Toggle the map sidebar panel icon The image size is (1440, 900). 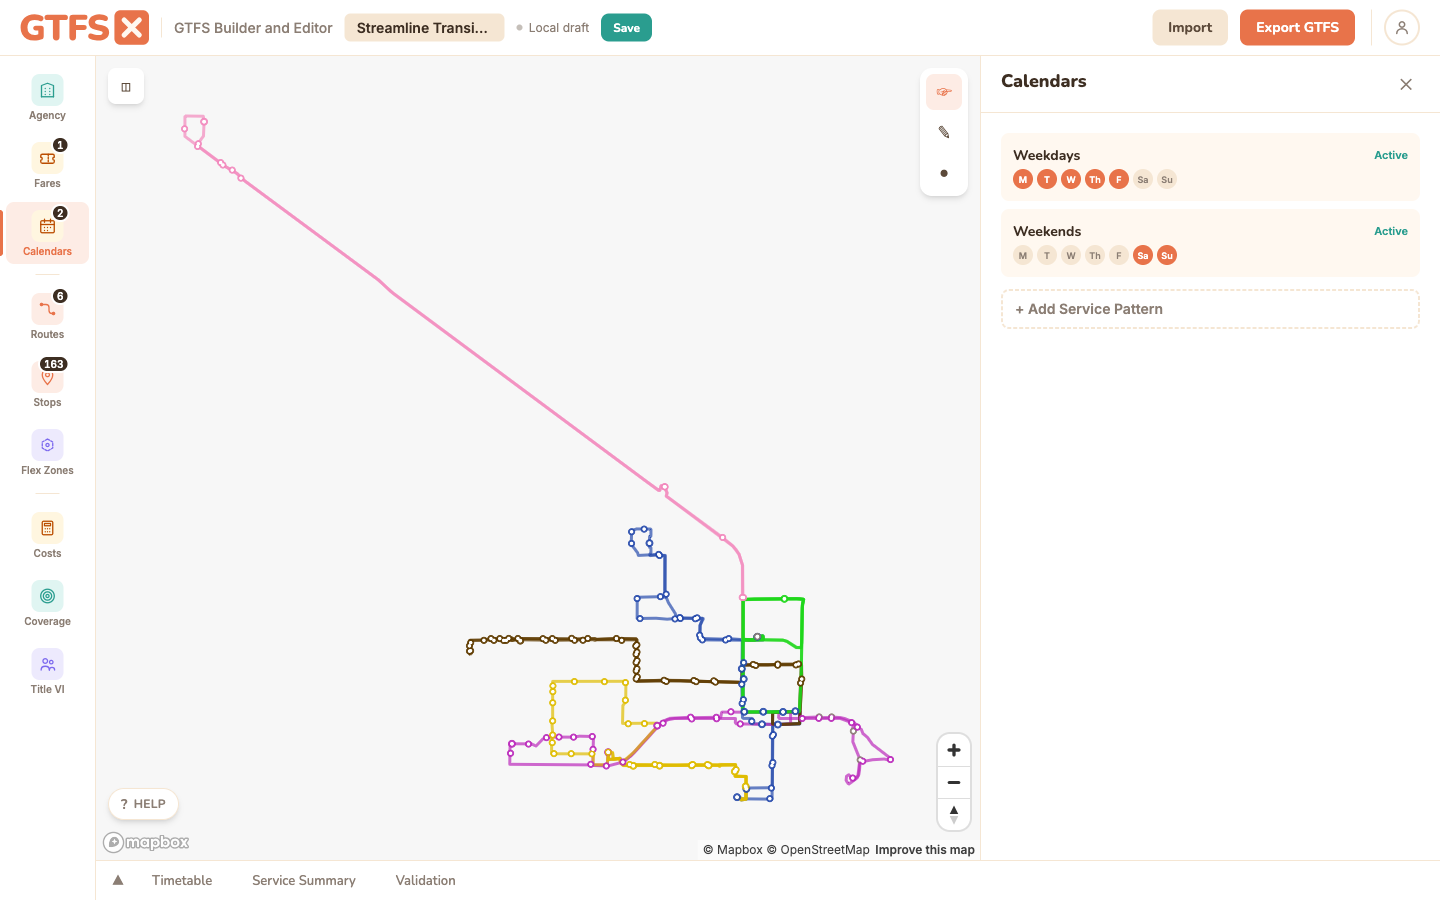tap(126, 87)
